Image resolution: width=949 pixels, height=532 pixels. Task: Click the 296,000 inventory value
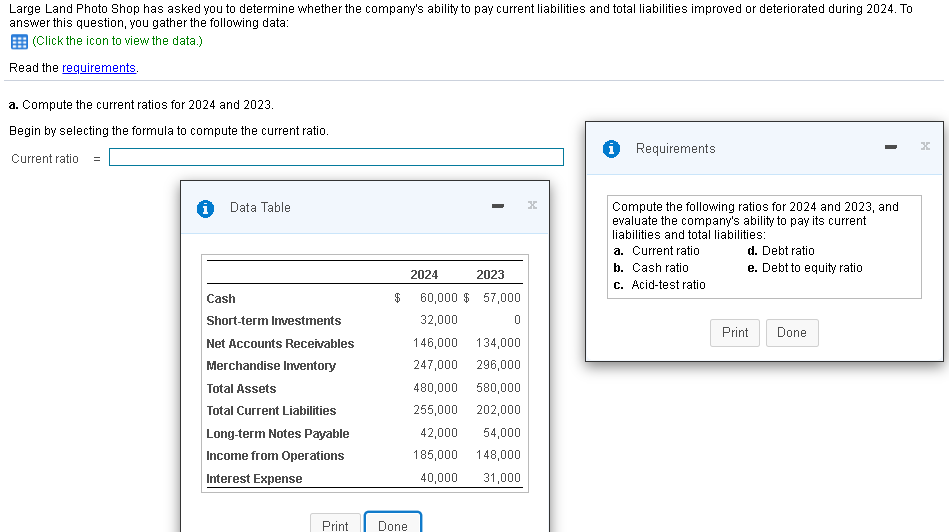click(498, 365)
